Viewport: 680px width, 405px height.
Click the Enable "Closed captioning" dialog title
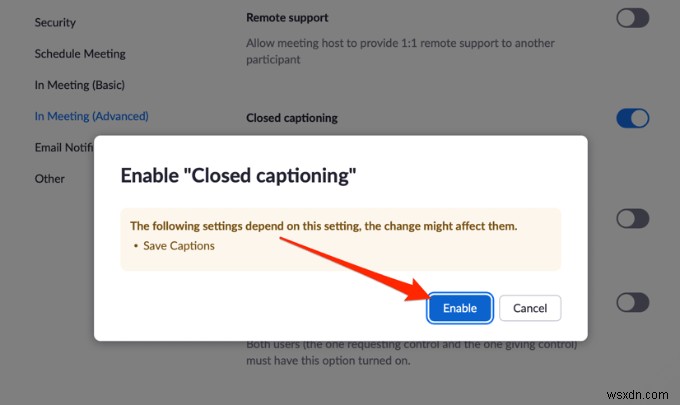[238, 176]
